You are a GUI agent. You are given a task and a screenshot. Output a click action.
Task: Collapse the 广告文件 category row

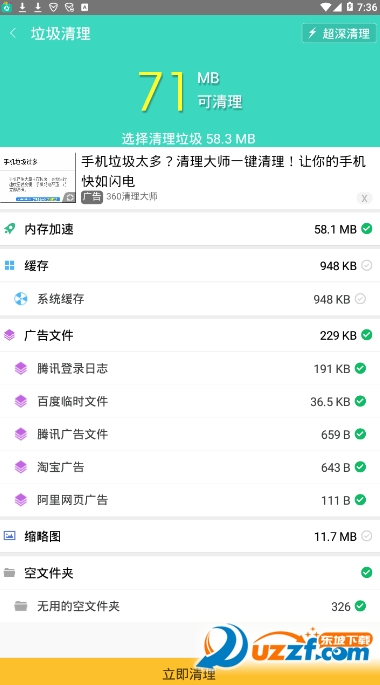[x=190, y=335]
